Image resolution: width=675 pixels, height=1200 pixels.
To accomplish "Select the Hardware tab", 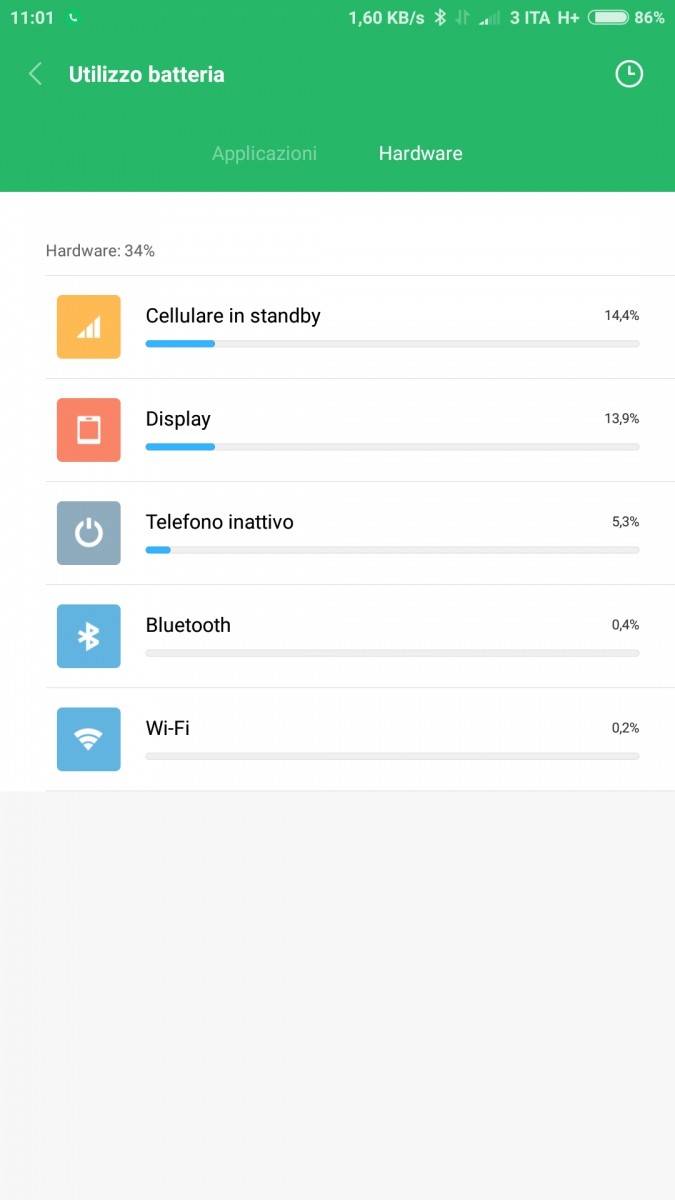I will (x=420, y=153).
